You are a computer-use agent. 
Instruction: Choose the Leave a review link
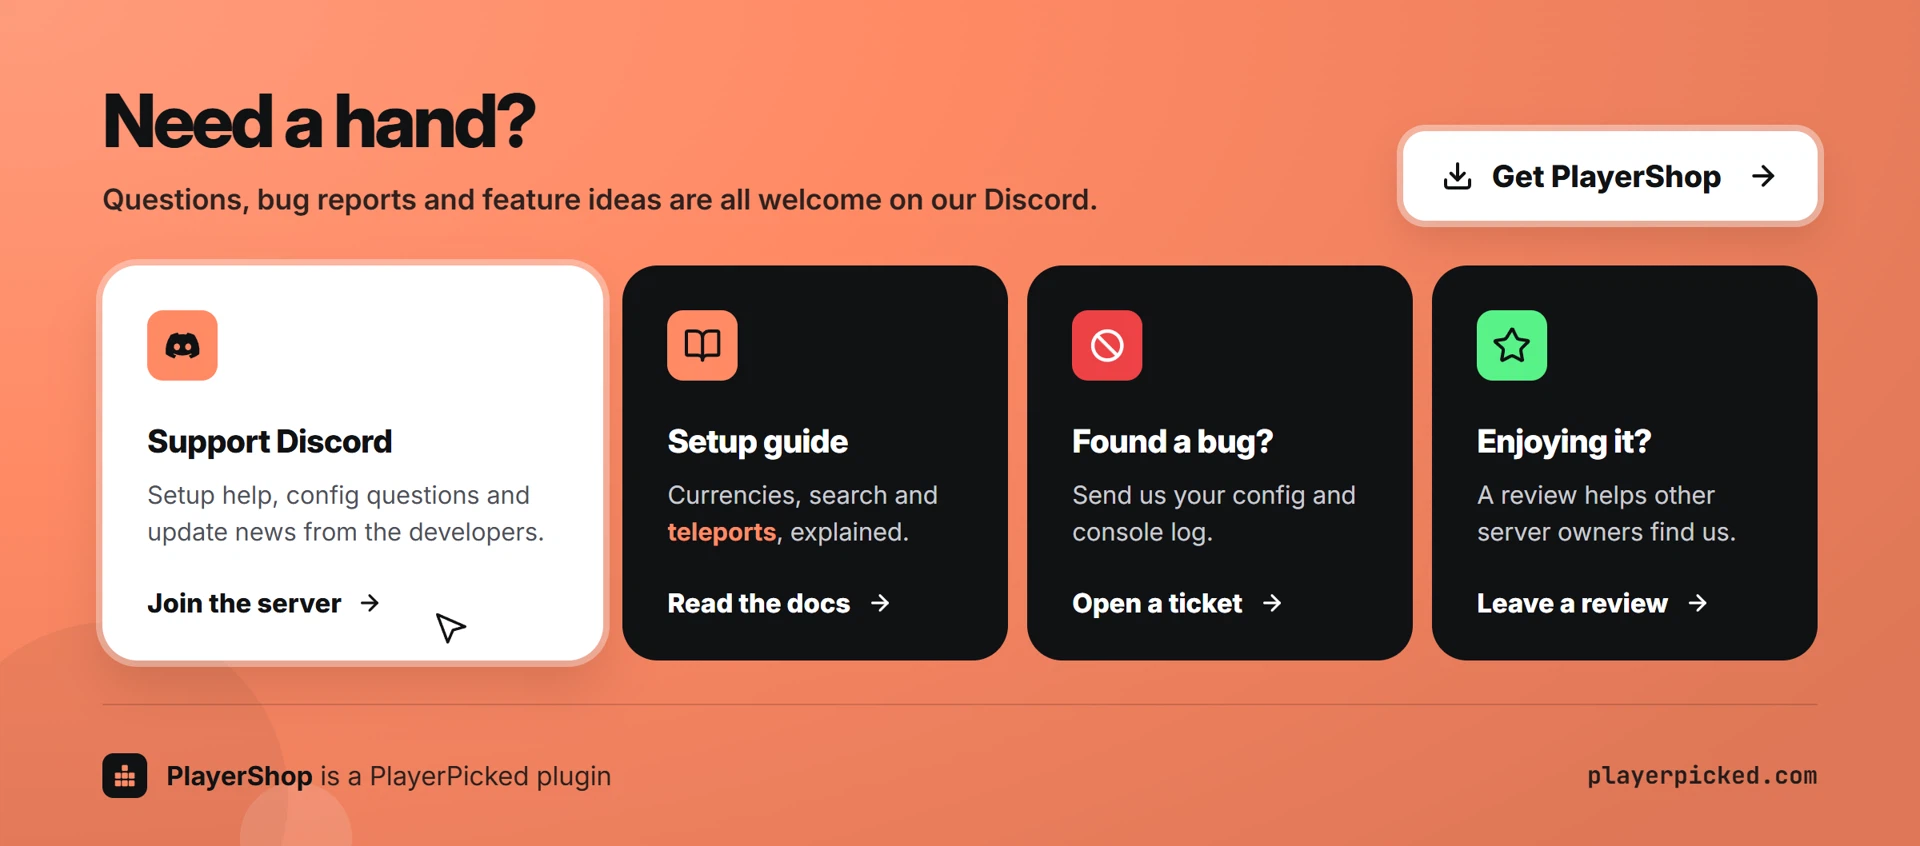pos(1593,603)
